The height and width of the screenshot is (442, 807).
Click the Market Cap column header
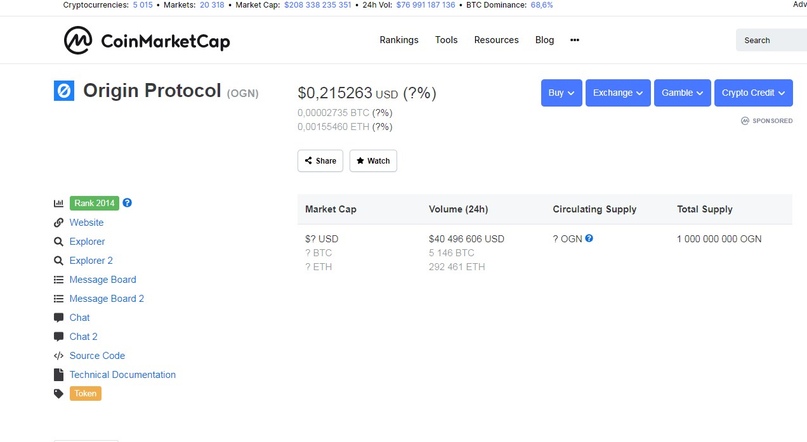coord(331,209)
